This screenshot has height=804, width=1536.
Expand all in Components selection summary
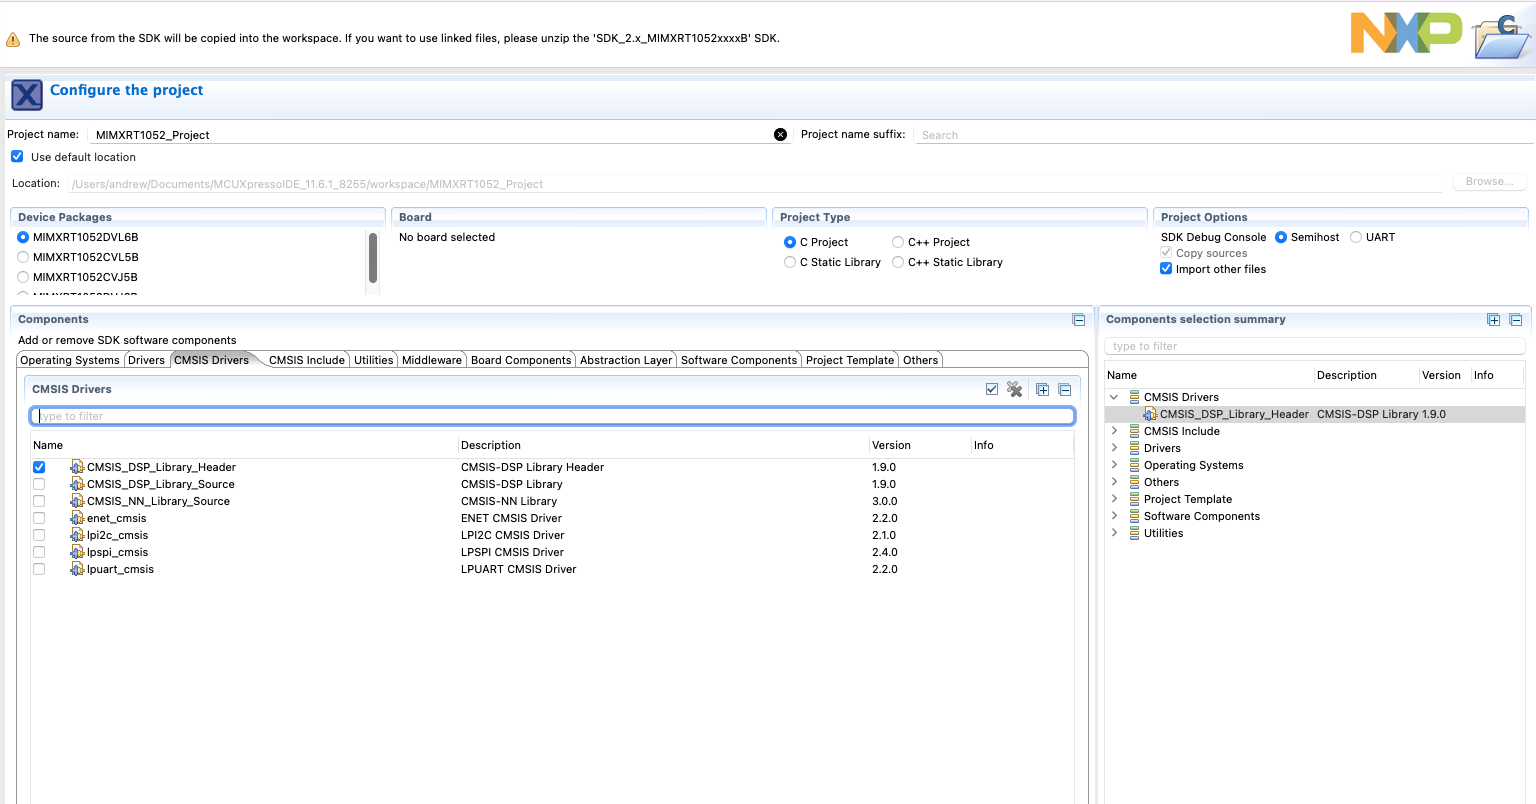tap(1493, 319)
